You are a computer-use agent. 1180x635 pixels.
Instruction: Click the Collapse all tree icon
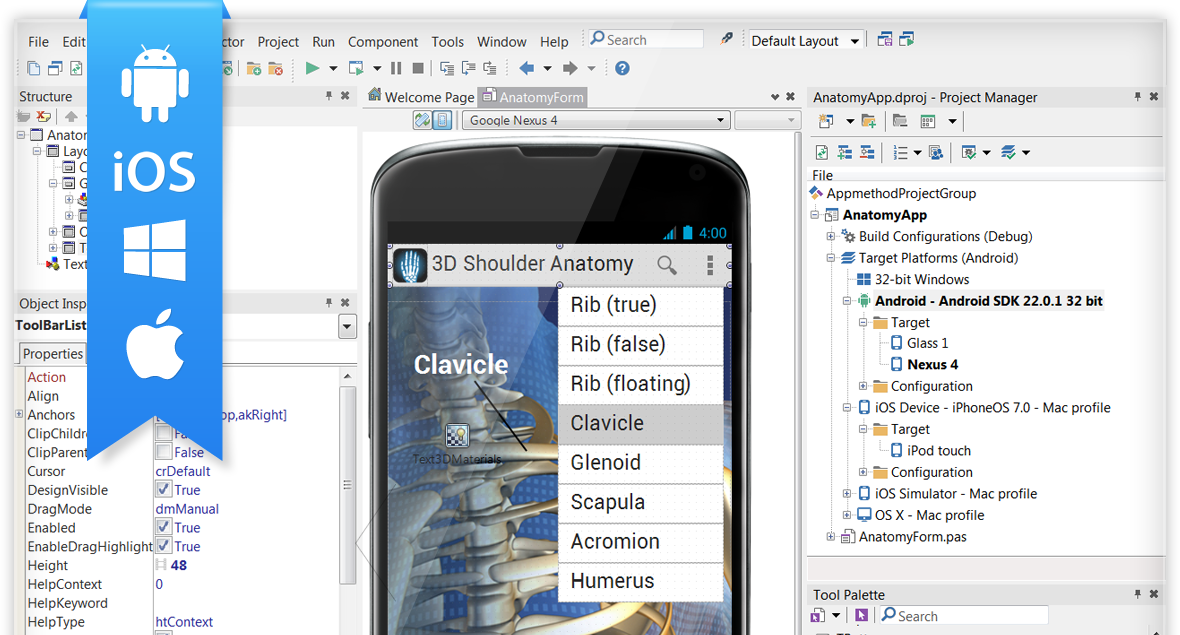coord(867,153)
